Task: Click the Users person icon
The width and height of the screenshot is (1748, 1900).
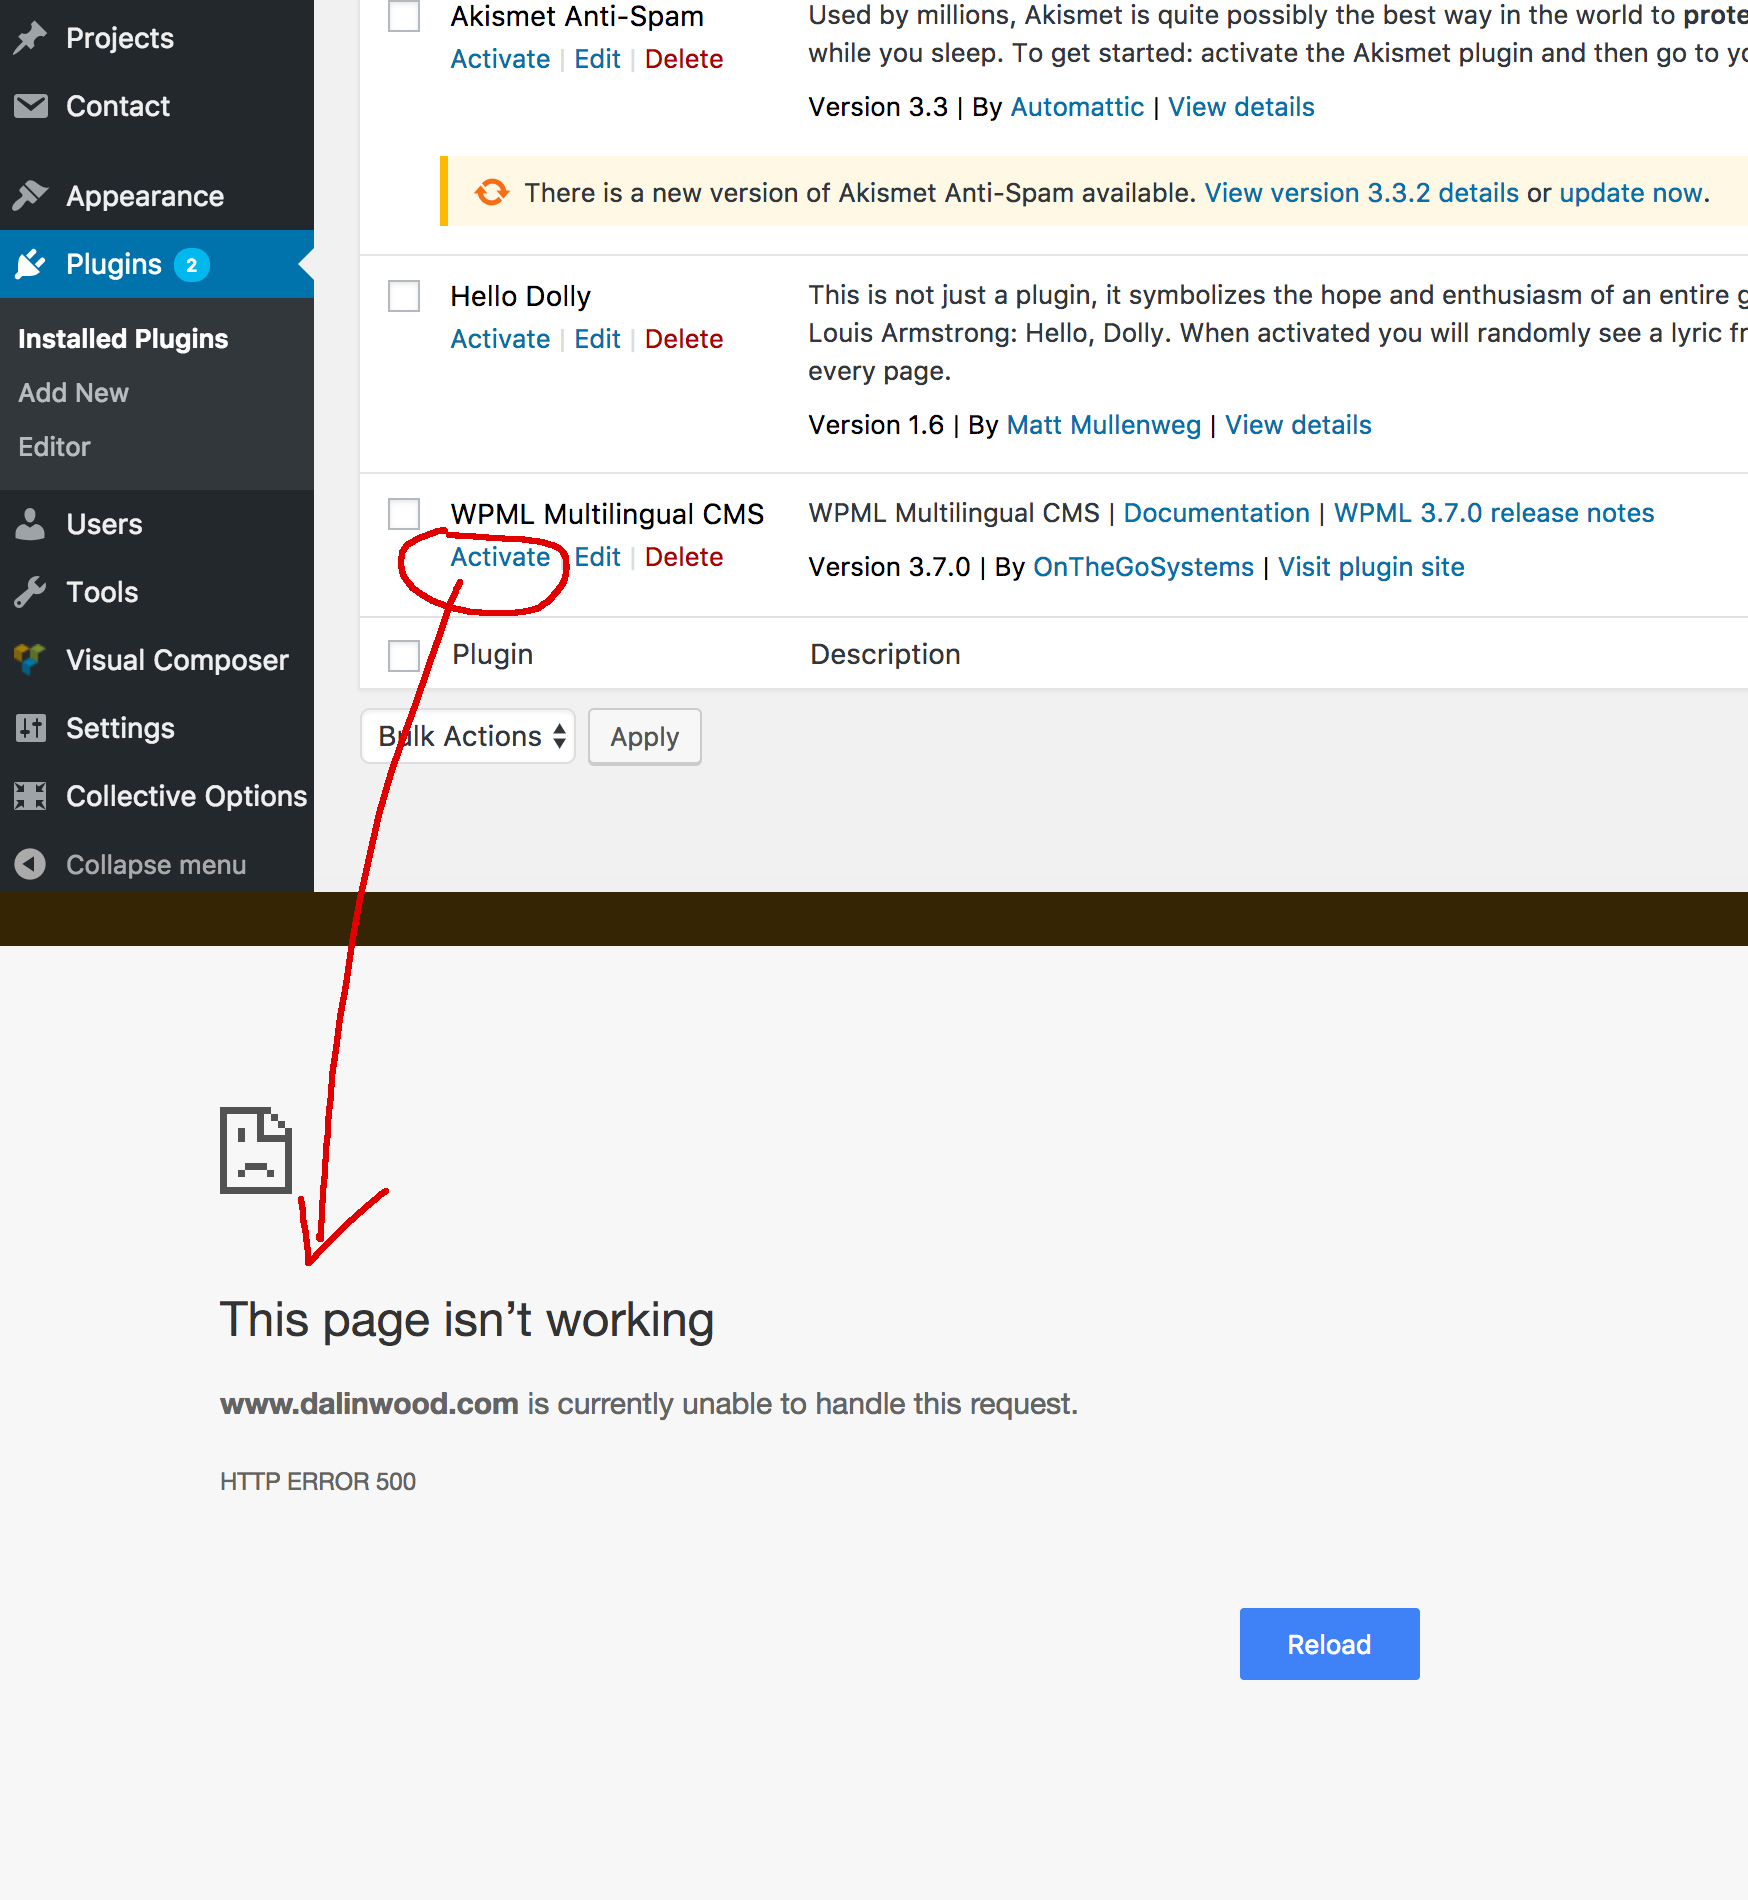Action: [31, 524]
